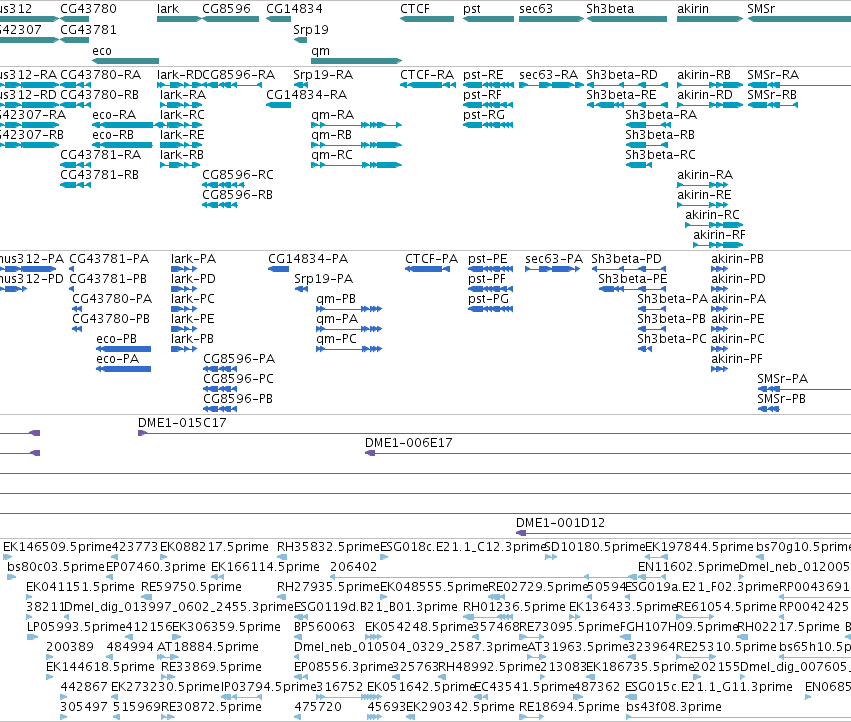Click protein eco-PB
The height and width of the screenshot is (722, 851).
coord(123,349)
